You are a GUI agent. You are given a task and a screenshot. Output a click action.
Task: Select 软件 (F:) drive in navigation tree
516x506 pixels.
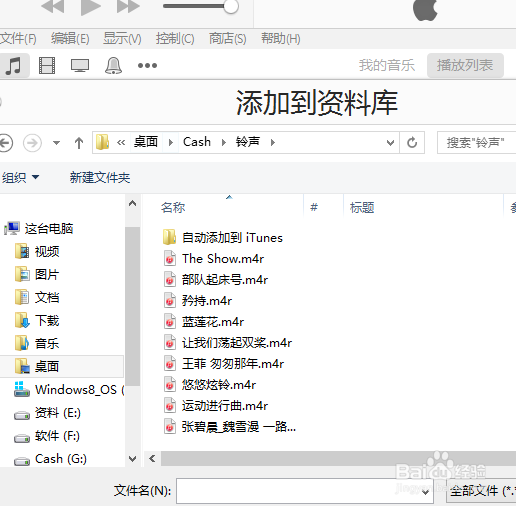click(47, 436)
